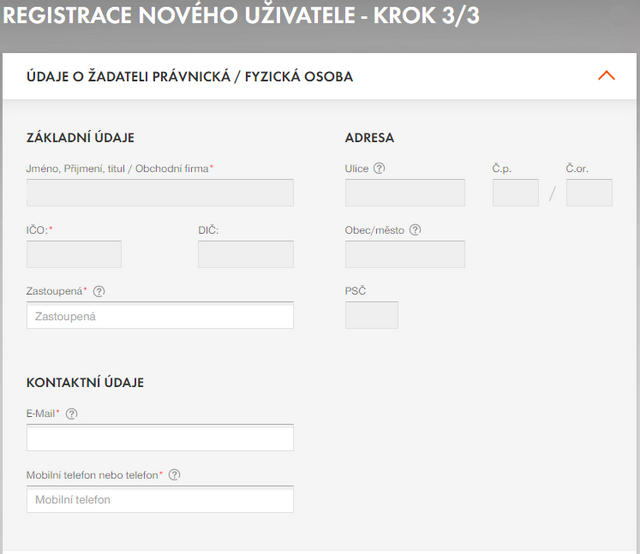Click the Základní údaje heading
Image resolution: width=640 pixels, height=554 pixels.
(x=80, y=138)
